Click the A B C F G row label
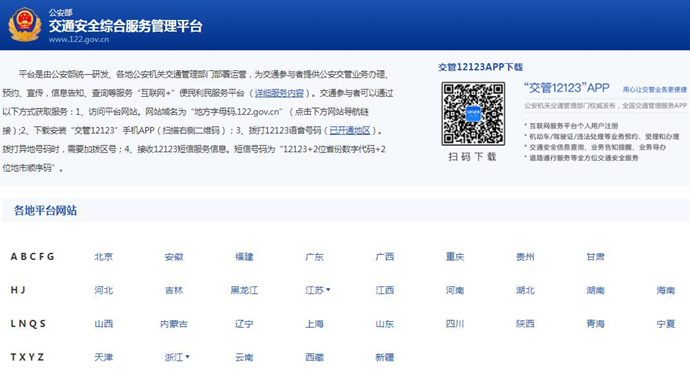 point(33,256)
